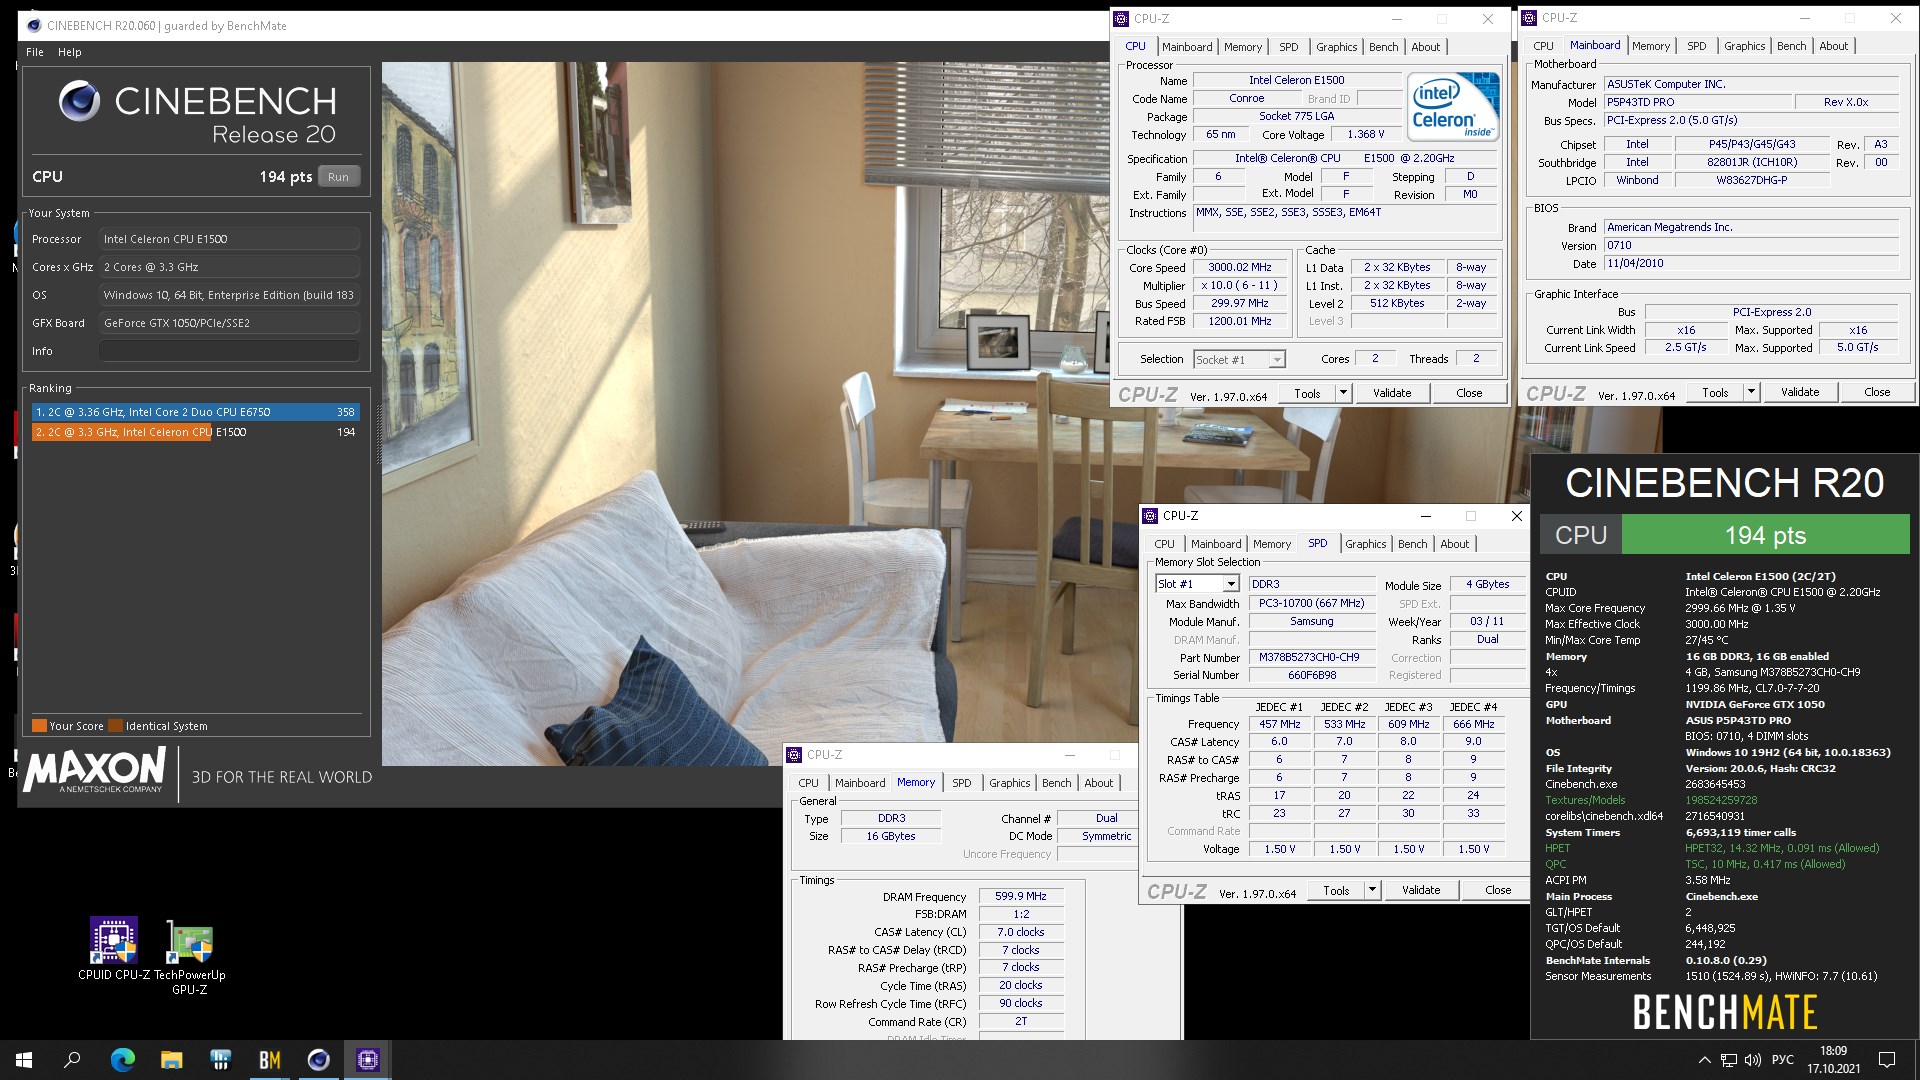The height and width of the screenshot is (1080, 1920).
Task: Select ranking entry Celeron E1500 194
Action: point(195,432)
